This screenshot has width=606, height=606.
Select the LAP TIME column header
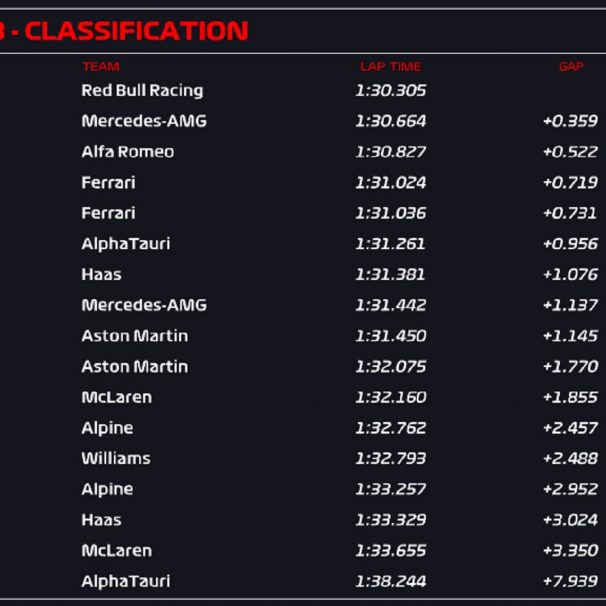coord(391,66)
